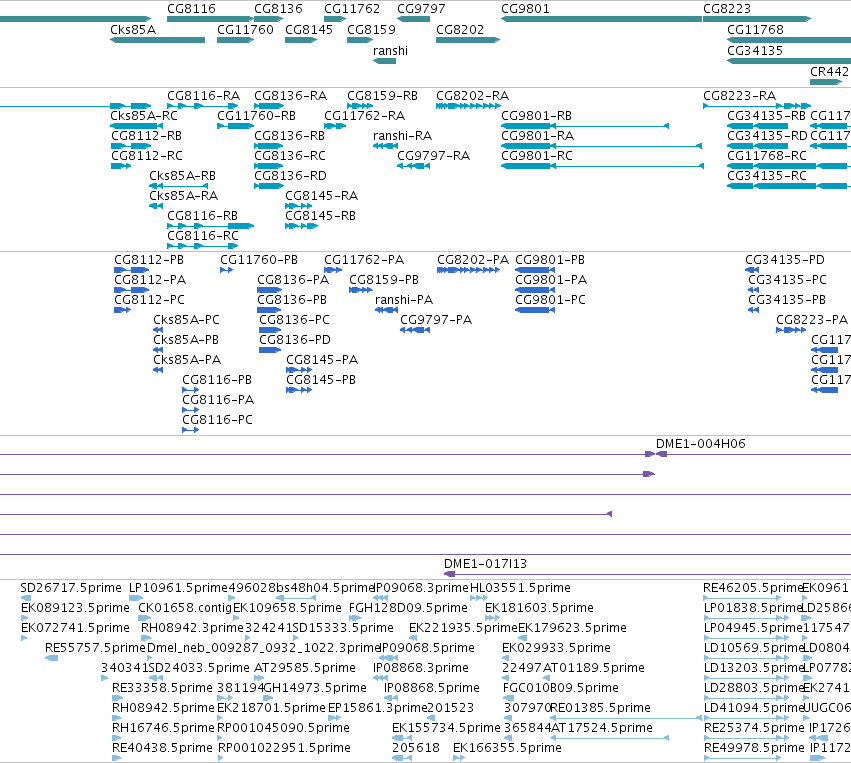Click the CG8202 gene label
This screenshot has height=763, width=851.
[x=460, y=30]
